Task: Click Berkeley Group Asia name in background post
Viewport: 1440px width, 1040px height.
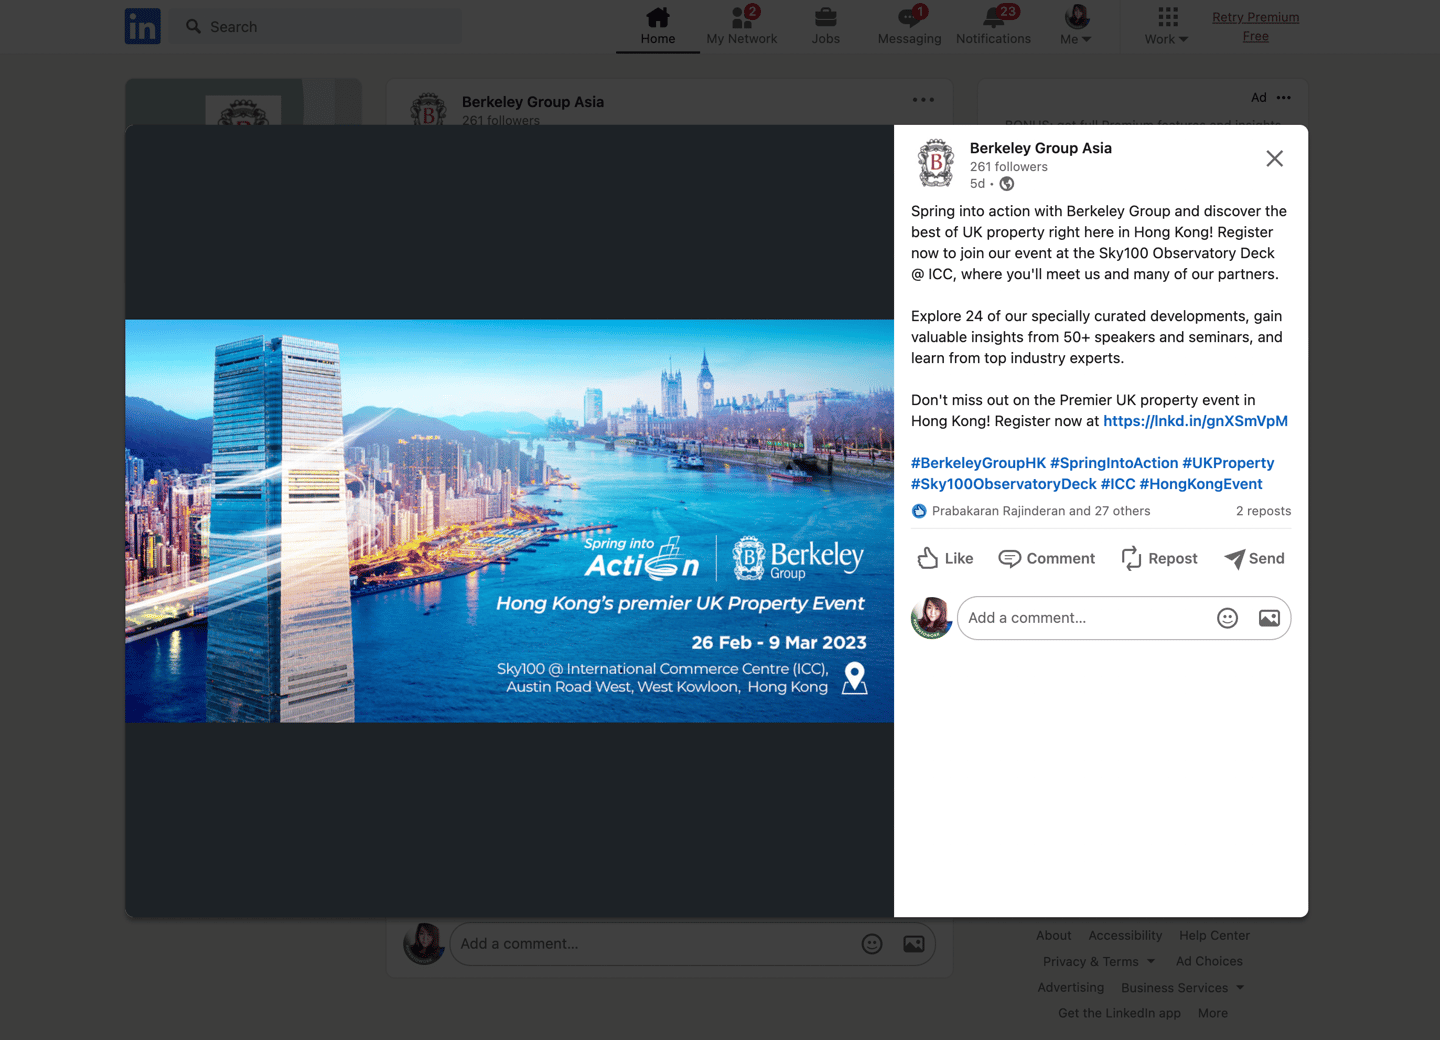Action: pyautogui.click(x=533, y=102)
